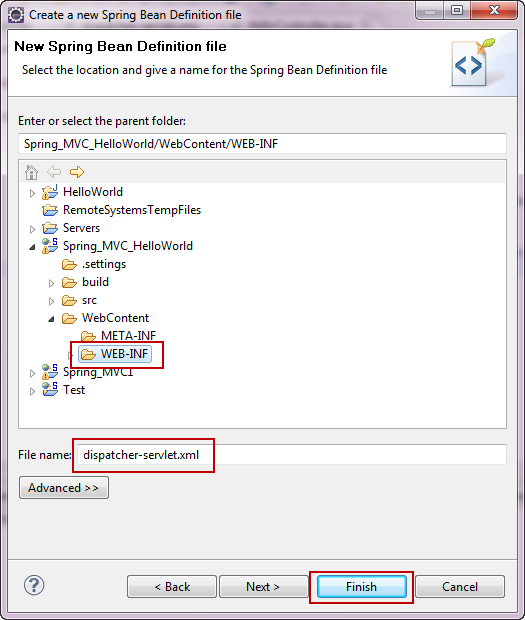Viewport: 525px width, 620px height.
Task: Select the Test project icon
Action: tap(50, 389)
